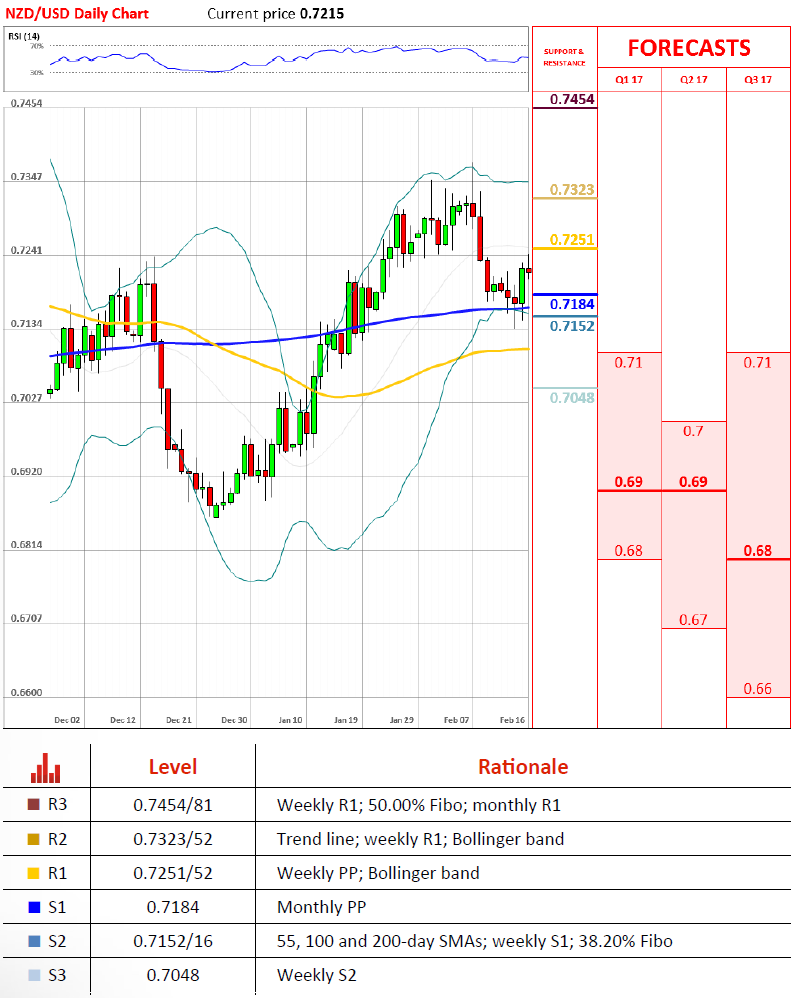Screen dimensions: 801x998
Task: Click the FORECASTS heading
Action: (x=688, y=48)
